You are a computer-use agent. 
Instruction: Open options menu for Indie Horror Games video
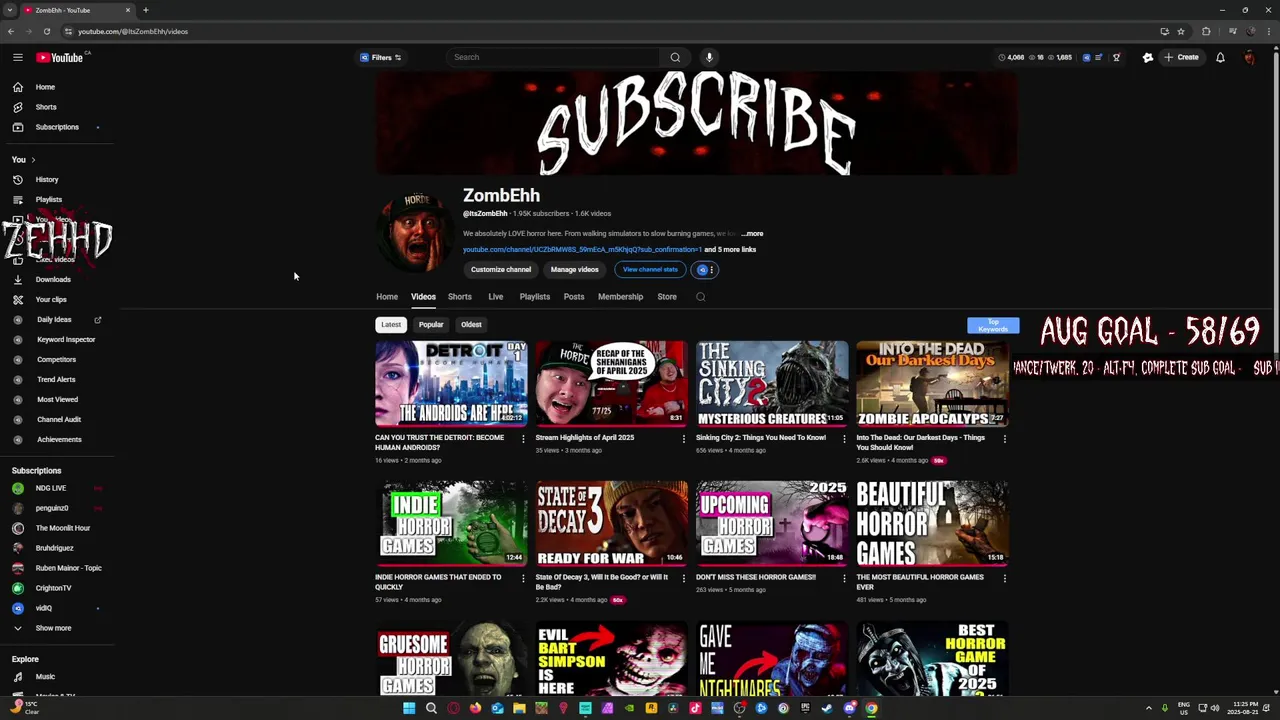click(523, 578)
